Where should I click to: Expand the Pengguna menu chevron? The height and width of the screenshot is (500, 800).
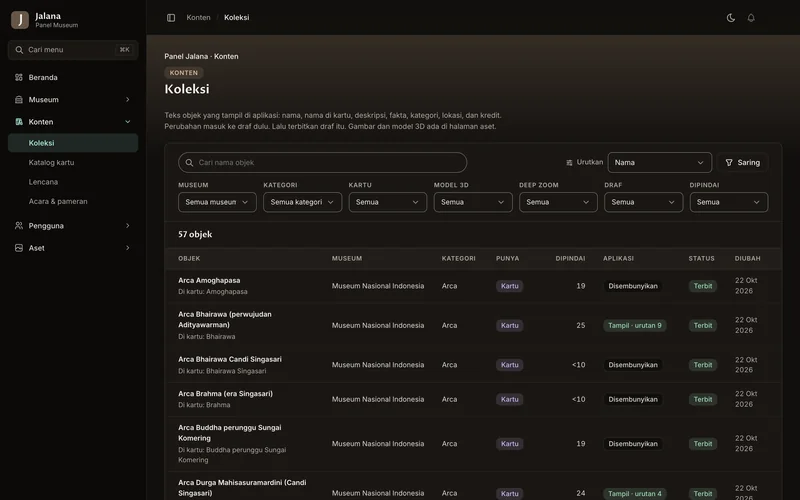coord(128,226)
